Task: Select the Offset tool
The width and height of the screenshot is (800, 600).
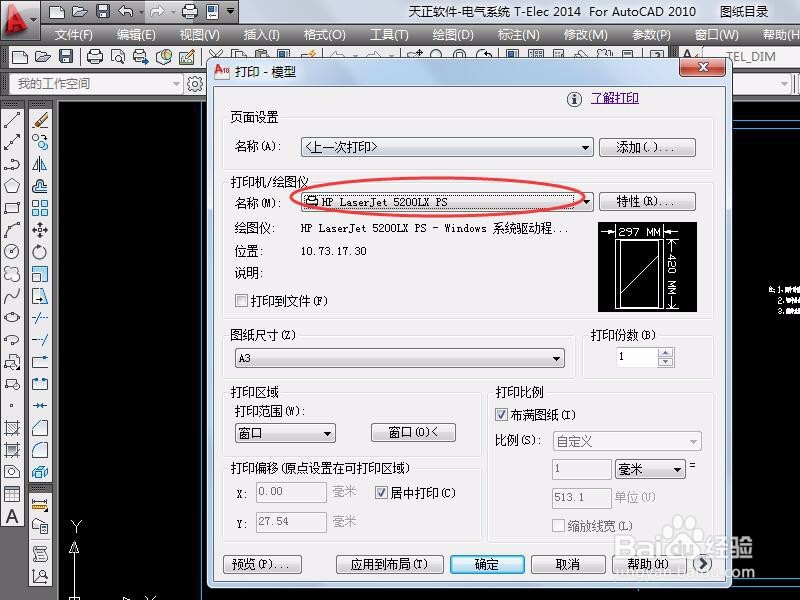Action: tap(40, 186)
